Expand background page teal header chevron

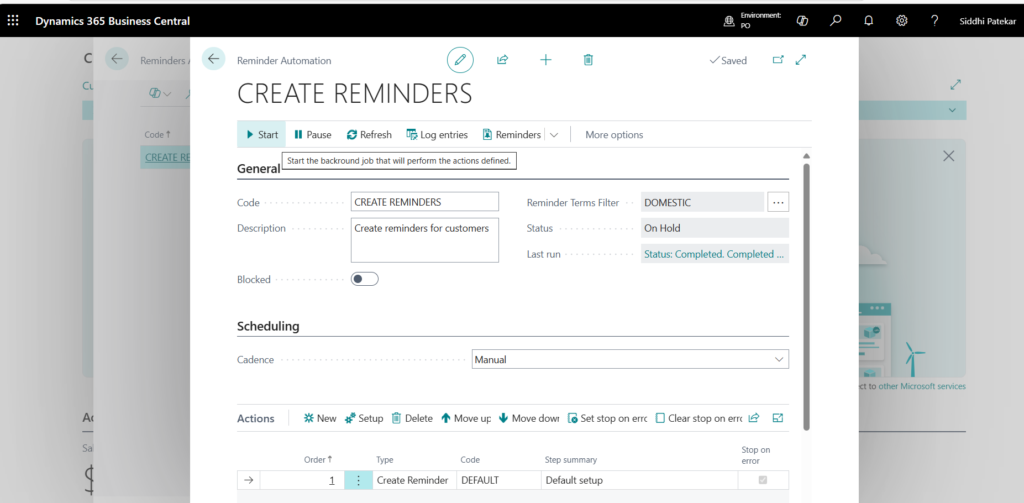click(951, 110)
